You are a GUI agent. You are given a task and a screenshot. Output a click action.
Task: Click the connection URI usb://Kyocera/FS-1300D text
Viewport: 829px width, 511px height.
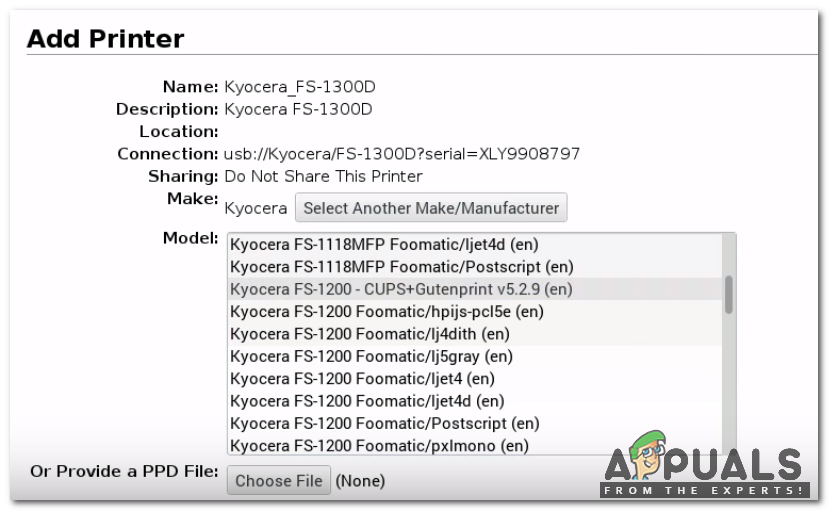click(402, 154)
